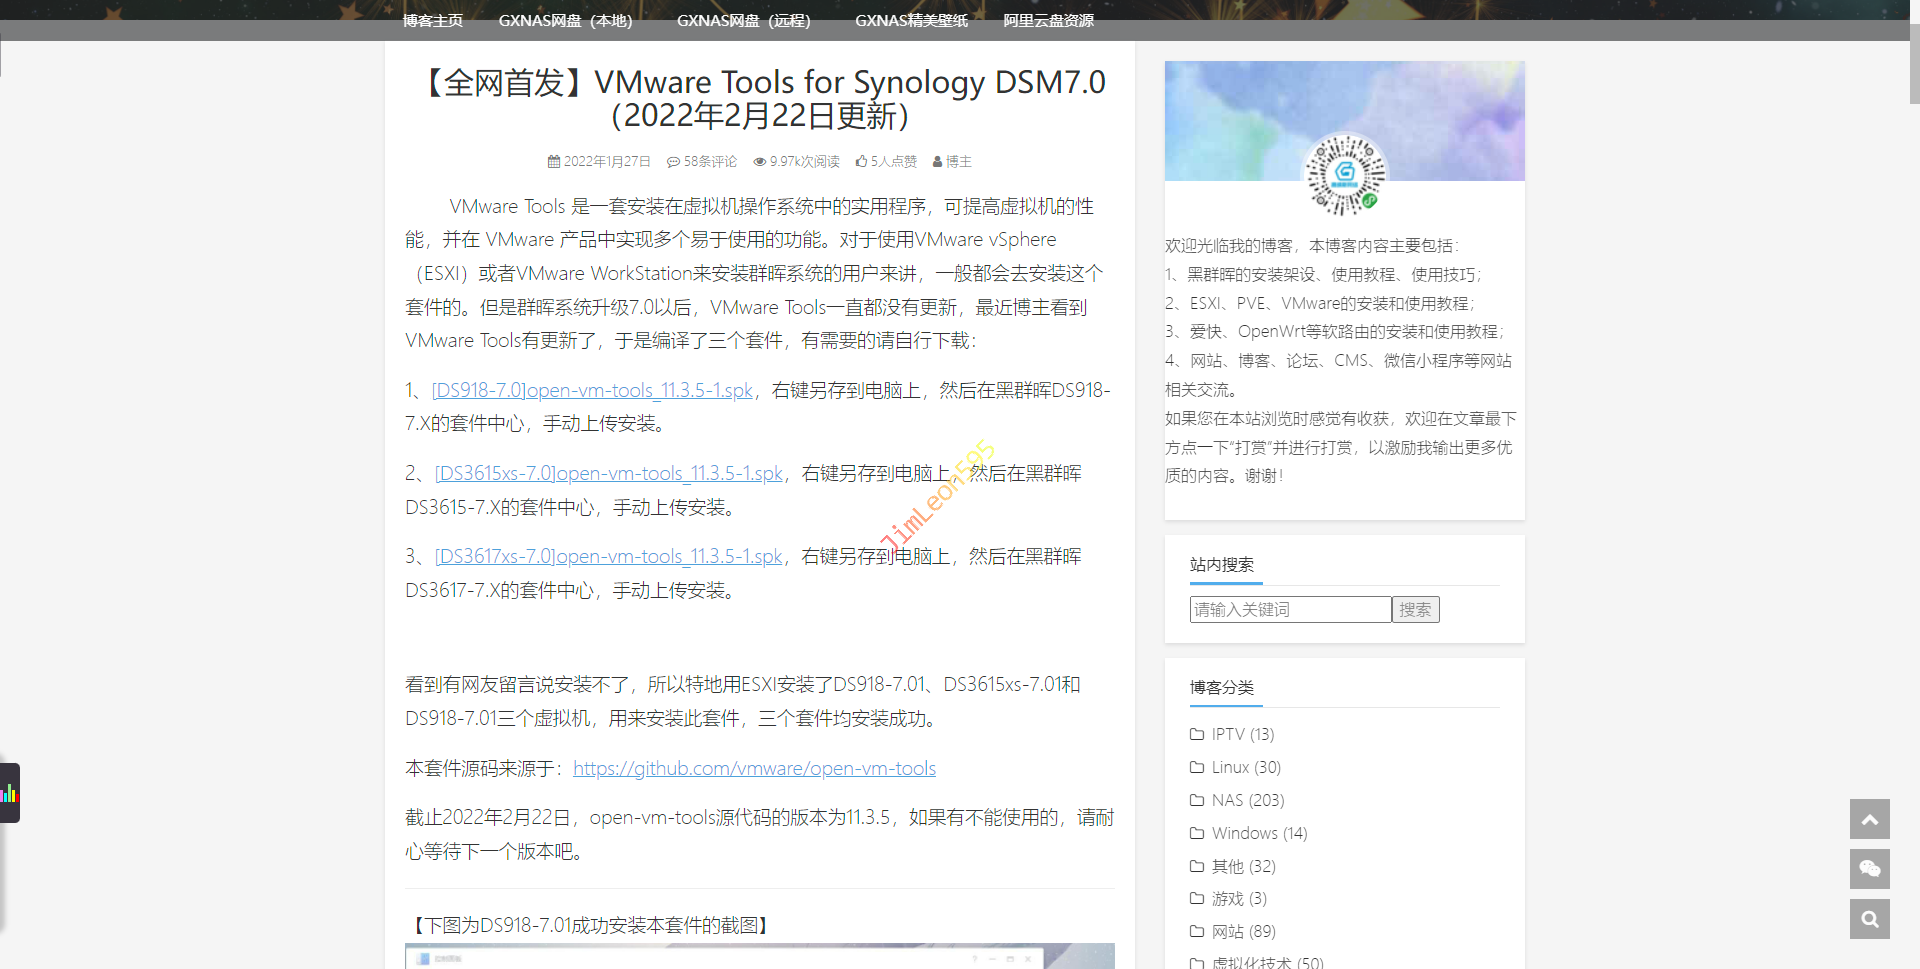Screen dimensions: 1920x969
Task: Open the NAS (203) category
Action: tap(1247, 800)
